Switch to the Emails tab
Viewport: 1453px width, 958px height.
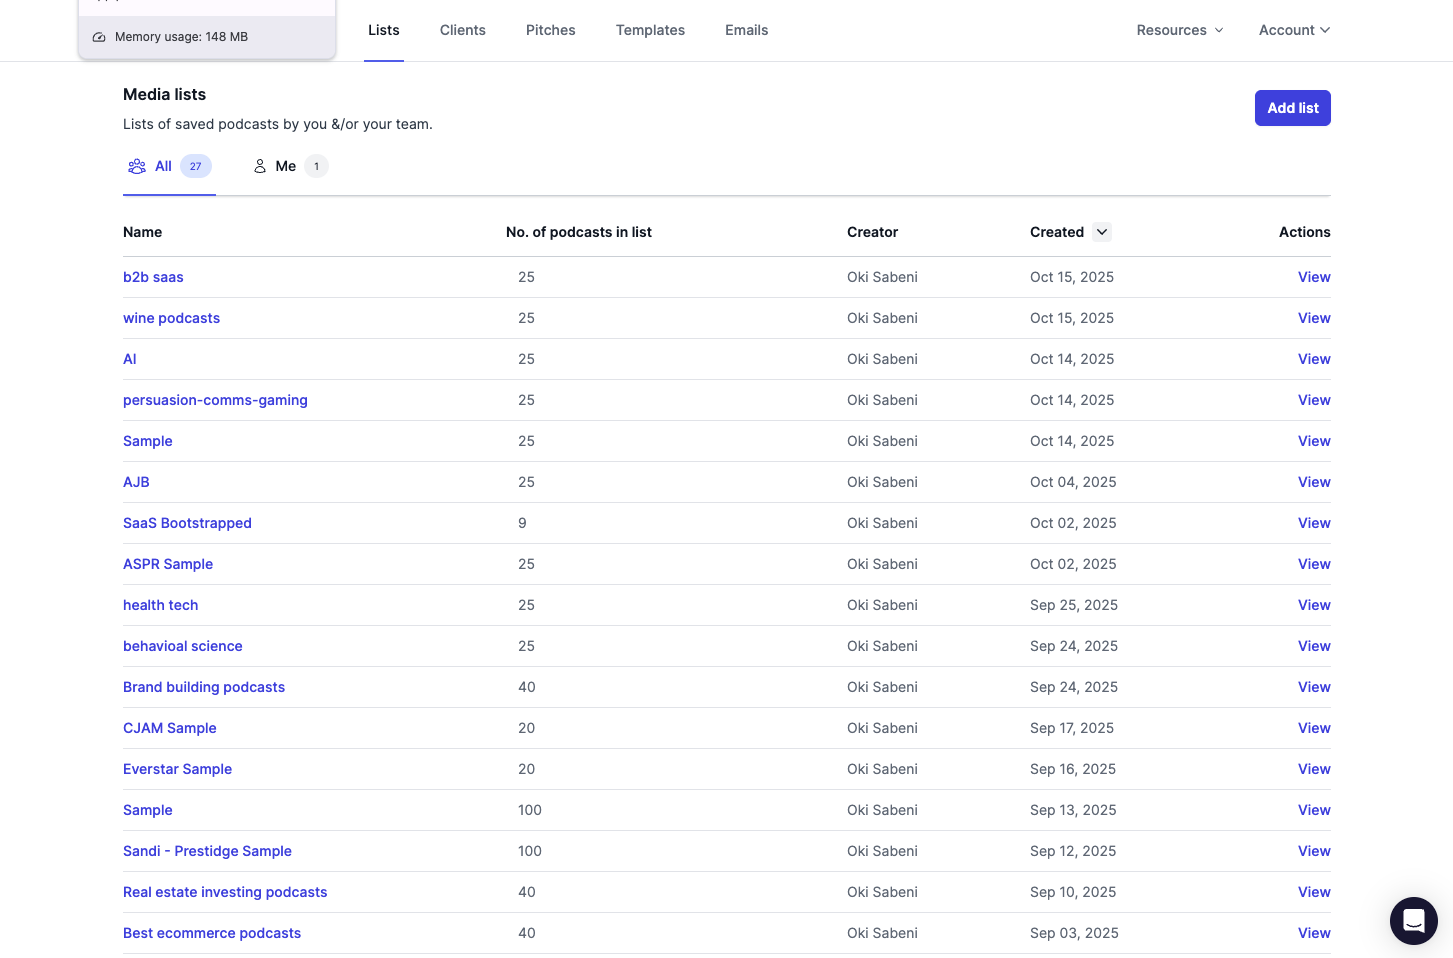(x=746, y=30)
